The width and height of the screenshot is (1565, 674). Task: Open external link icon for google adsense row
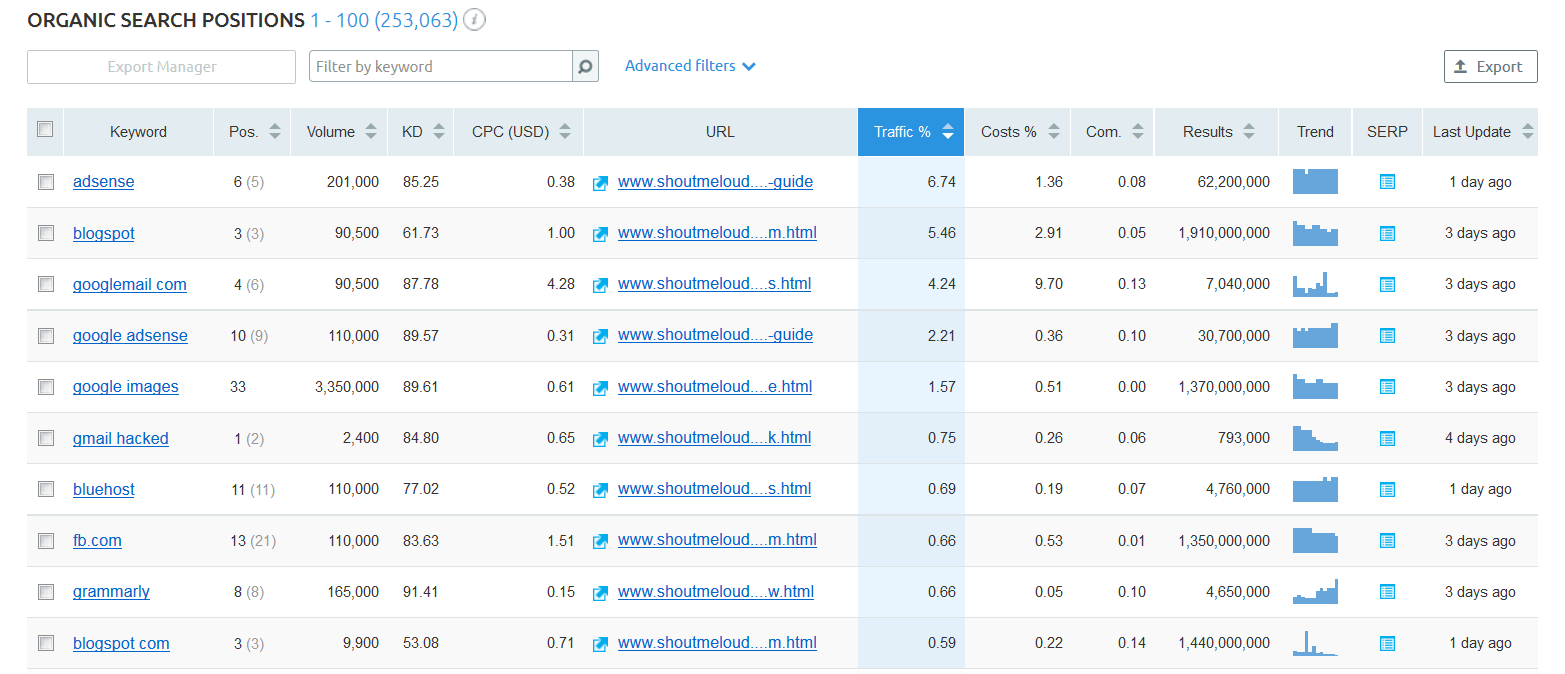point(600,336)
